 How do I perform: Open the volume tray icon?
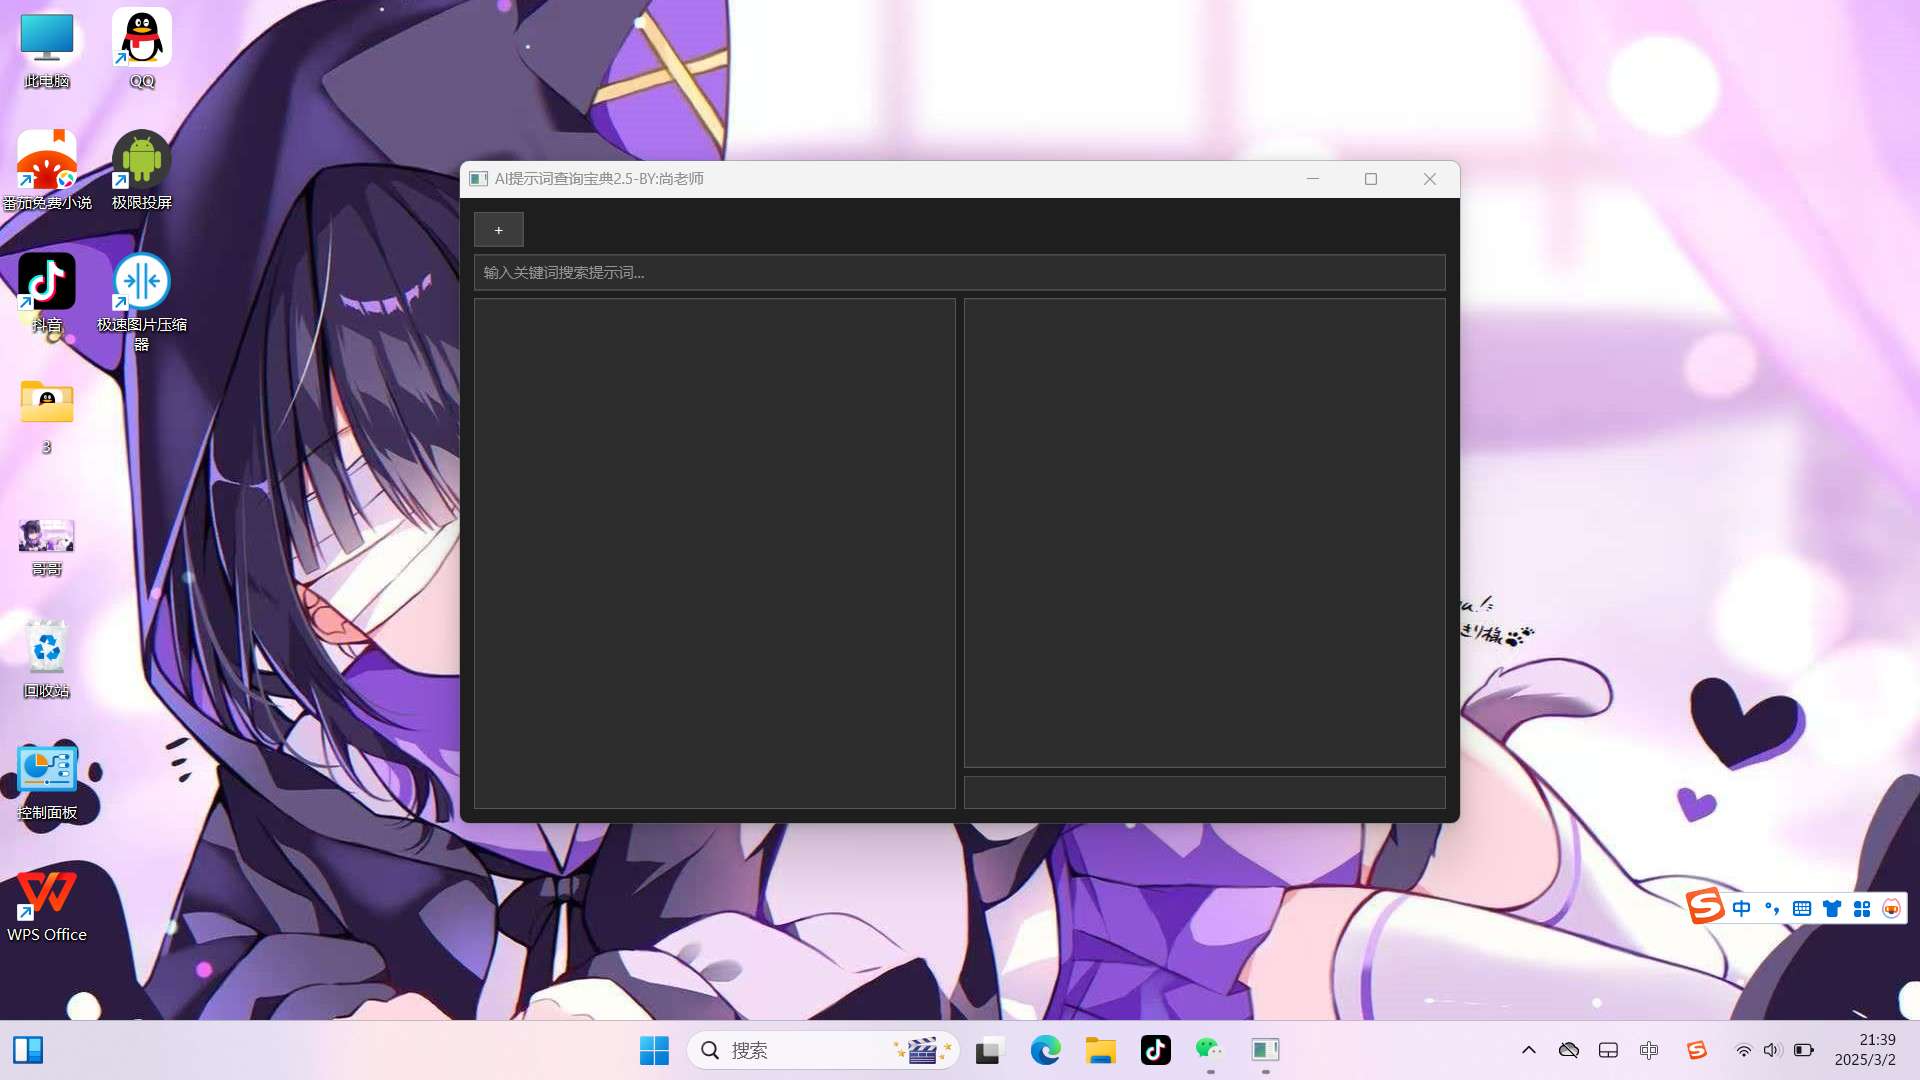coord(1772,1050)
